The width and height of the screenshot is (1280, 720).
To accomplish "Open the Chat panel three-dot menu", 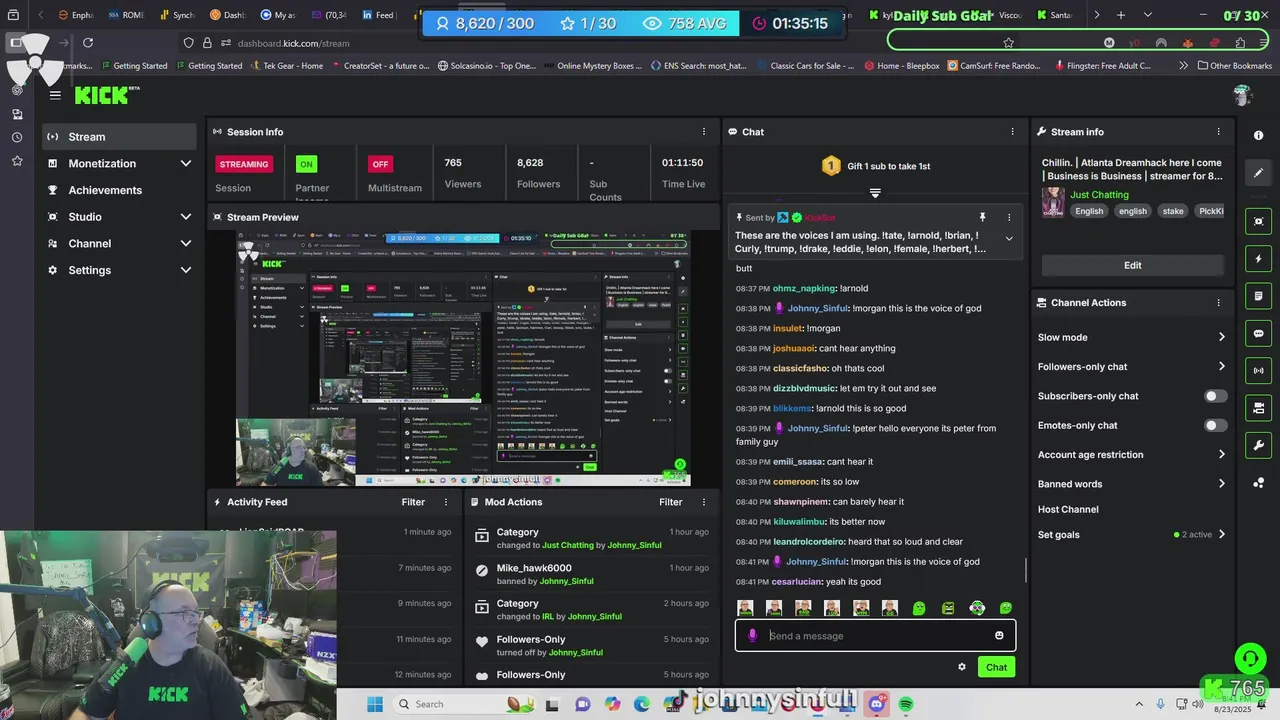I will tap(1012, 132).
